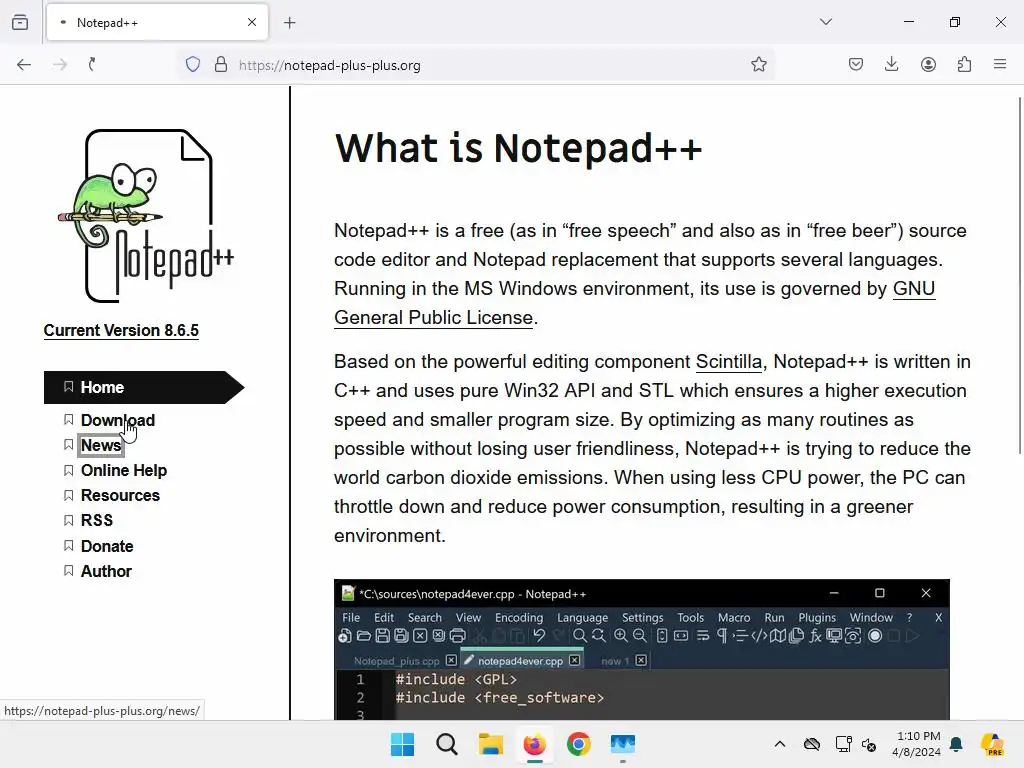The width and height of the screenshot is (1024, 768).
Task: Open the Resources sidebar link
Action: pyautogui.click(x=120, y=496)
